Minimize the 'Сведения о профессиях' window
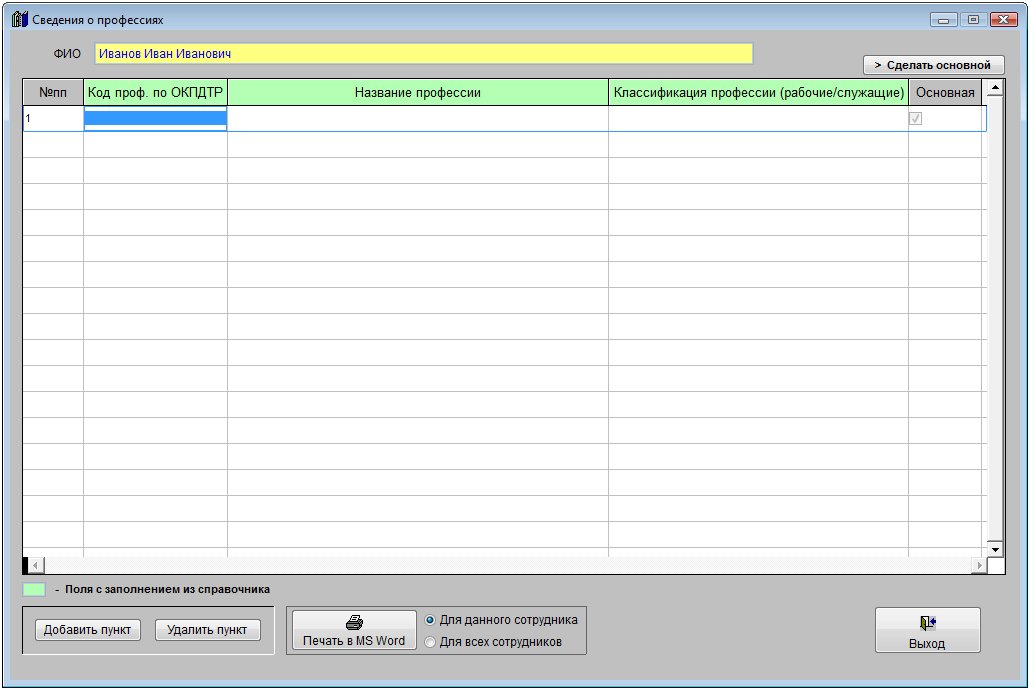1029x688 pixels. [944, 20]
